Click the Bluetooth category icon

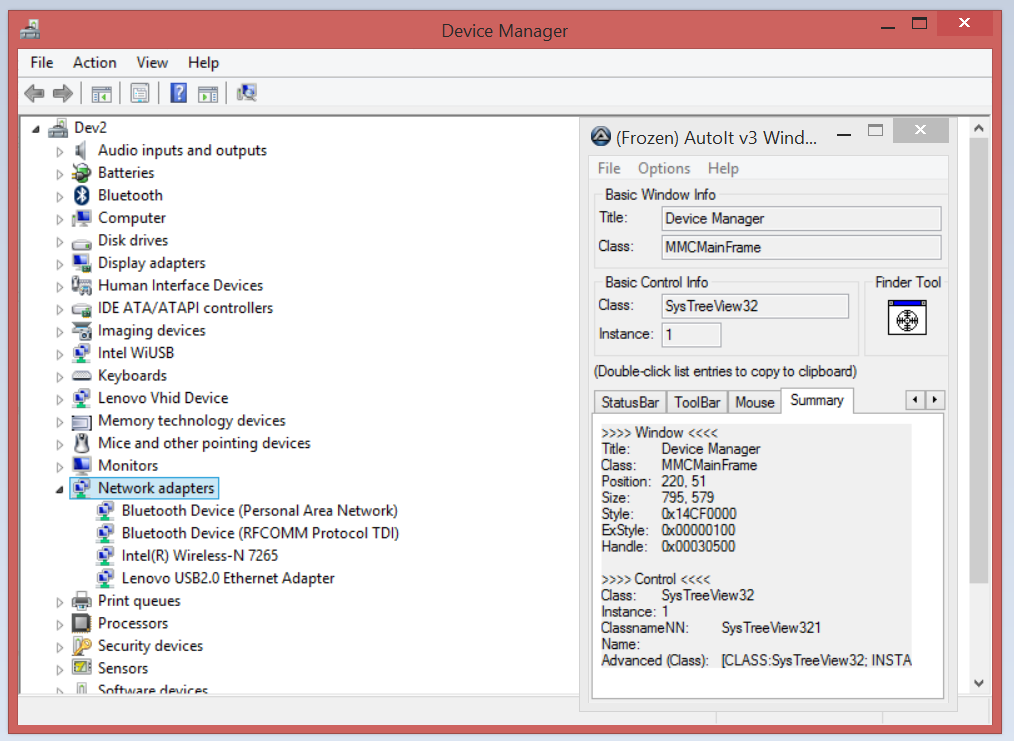[x=81, y=195]
